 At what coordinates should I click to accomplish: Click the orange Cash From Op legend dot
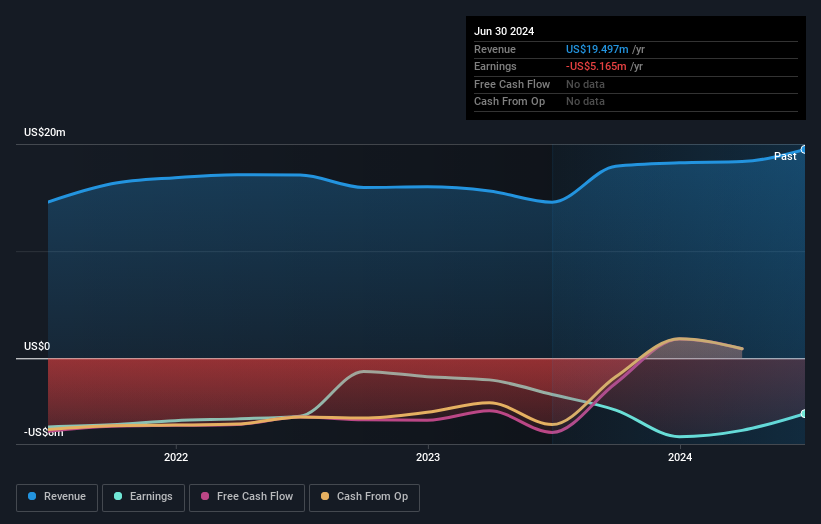click(325, 496)
